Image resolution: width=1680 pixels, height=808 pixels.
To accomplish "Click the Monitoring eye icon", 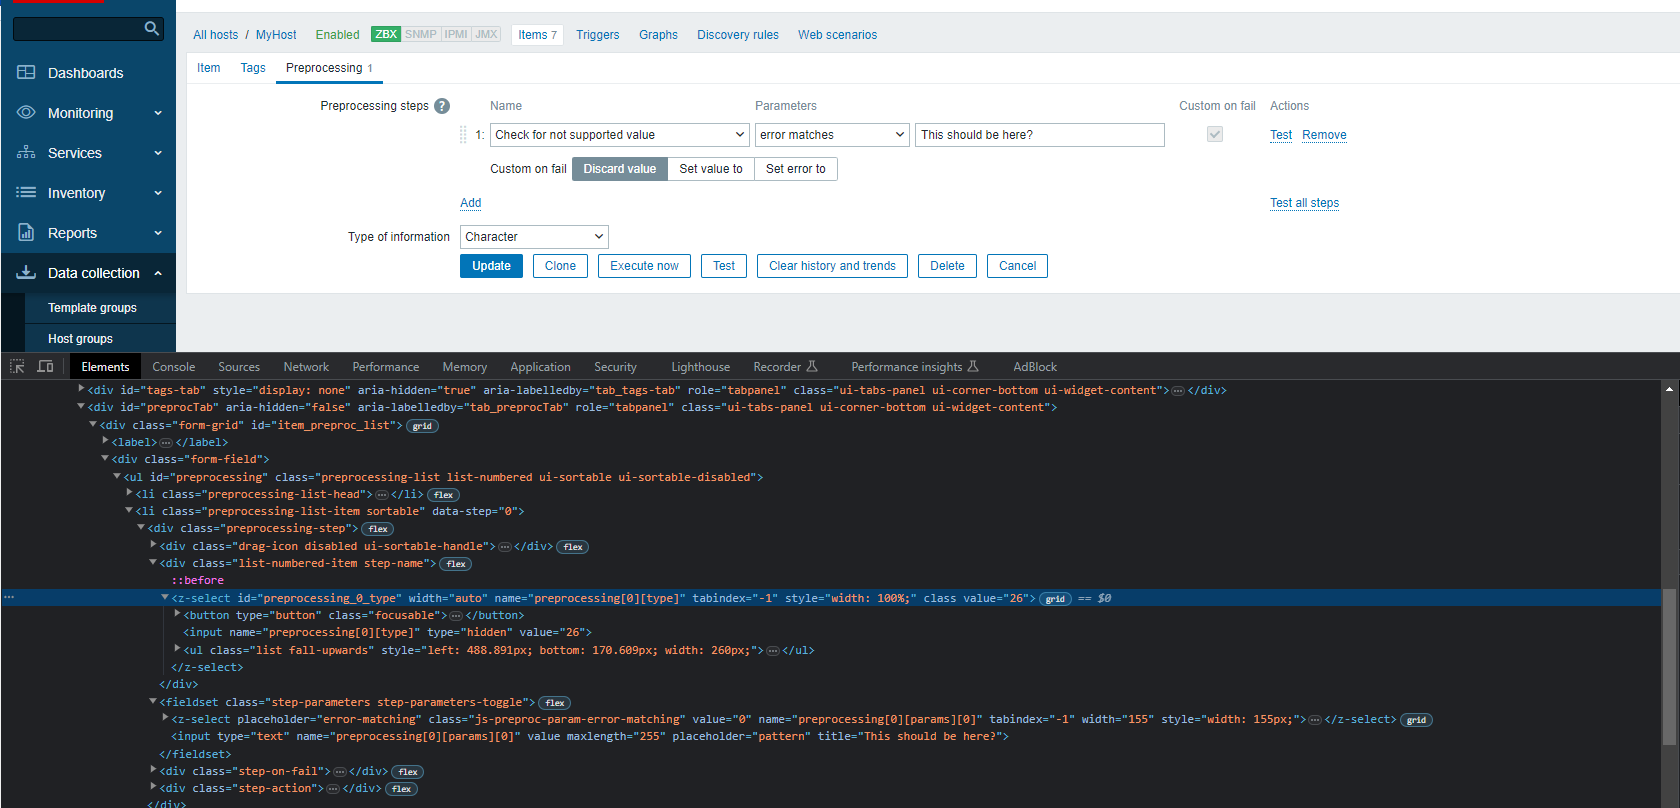I will click(x=26, y=112).
